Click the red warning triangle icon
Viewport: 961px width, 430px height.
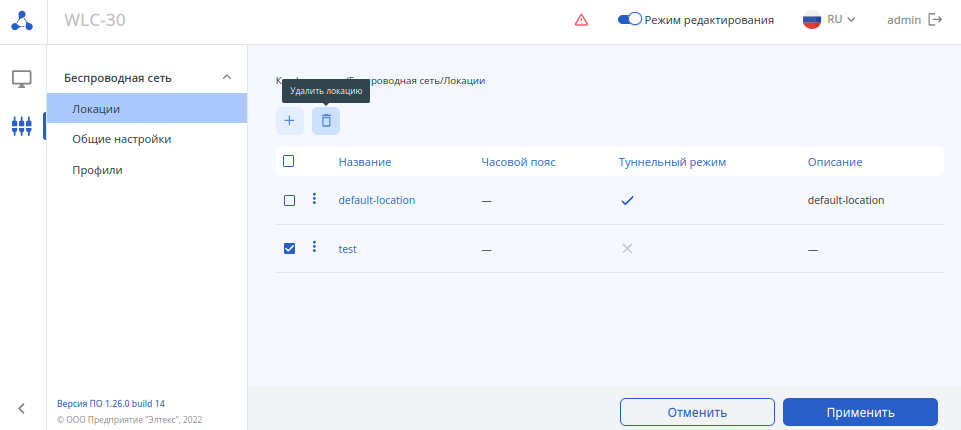pos(581,20)
